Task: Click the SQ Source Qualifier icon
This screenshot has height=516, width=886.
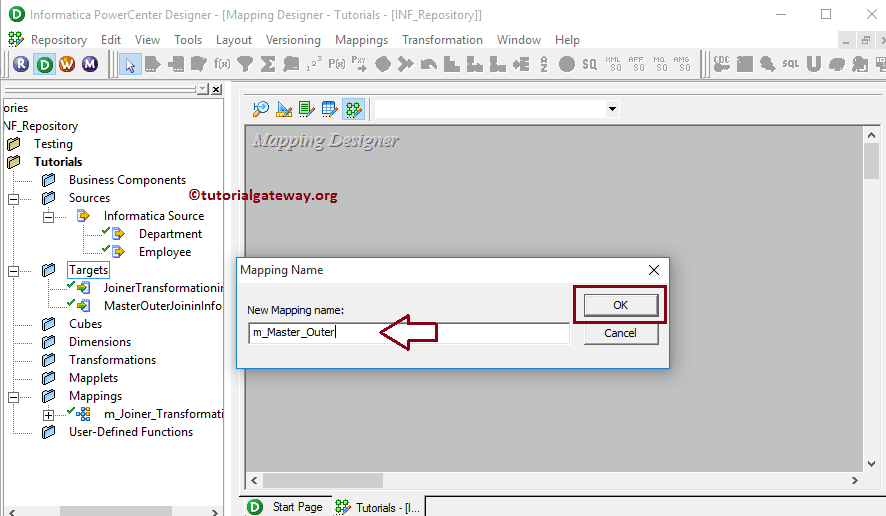Action: click(589, 64)
